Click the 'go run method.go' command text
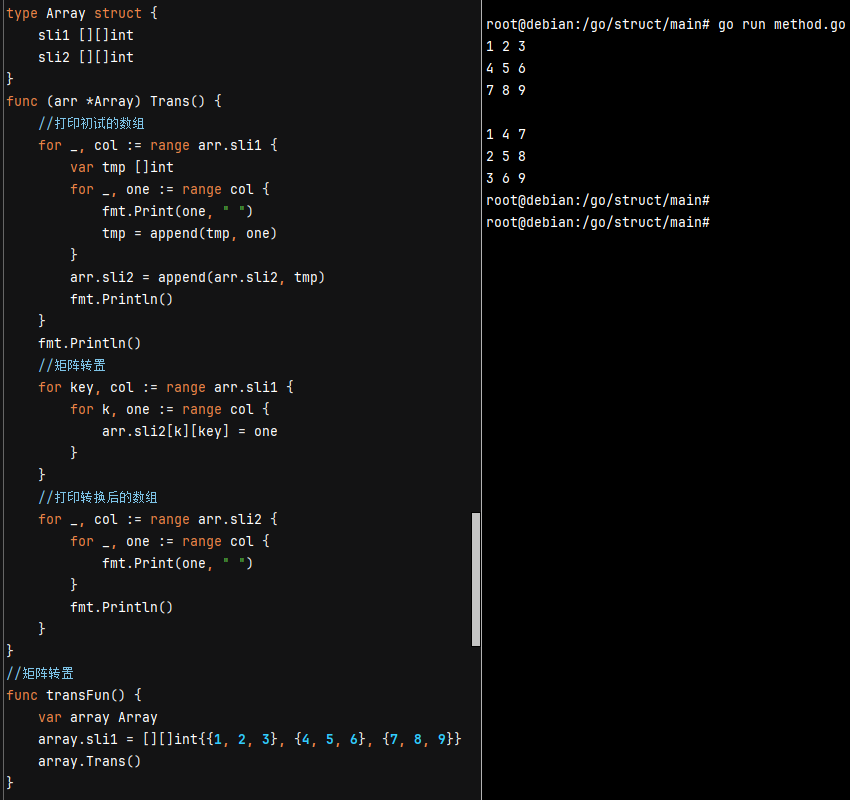 point(781,24)
